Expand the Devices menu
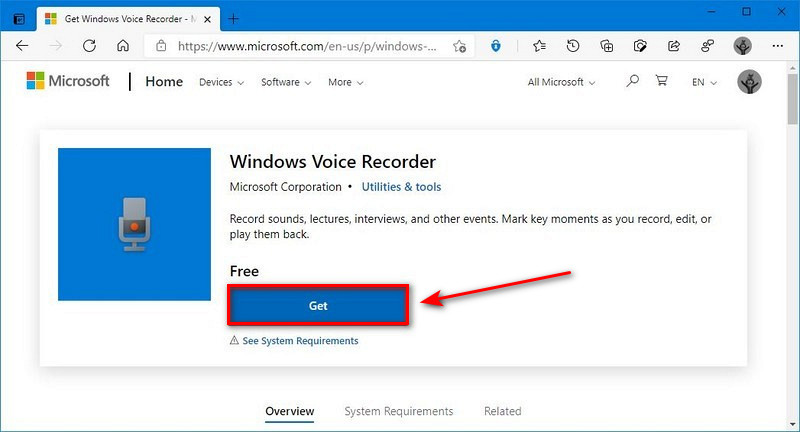800x432 pixels. tap(221, 82)
